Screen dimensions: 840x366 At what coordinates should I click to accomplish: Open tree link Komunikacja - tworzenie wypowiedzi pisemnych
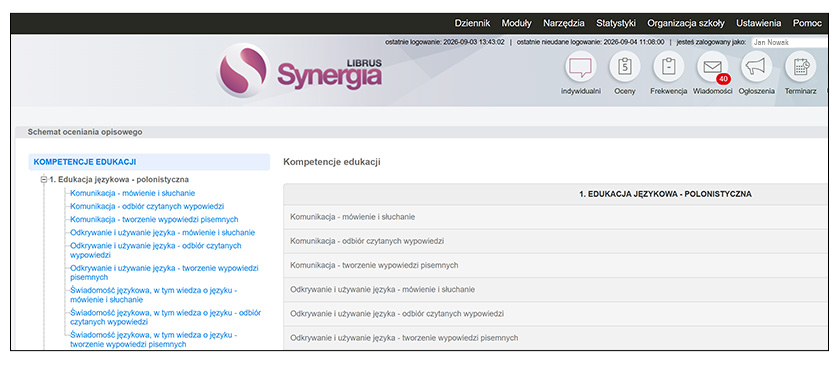[154, 220]
